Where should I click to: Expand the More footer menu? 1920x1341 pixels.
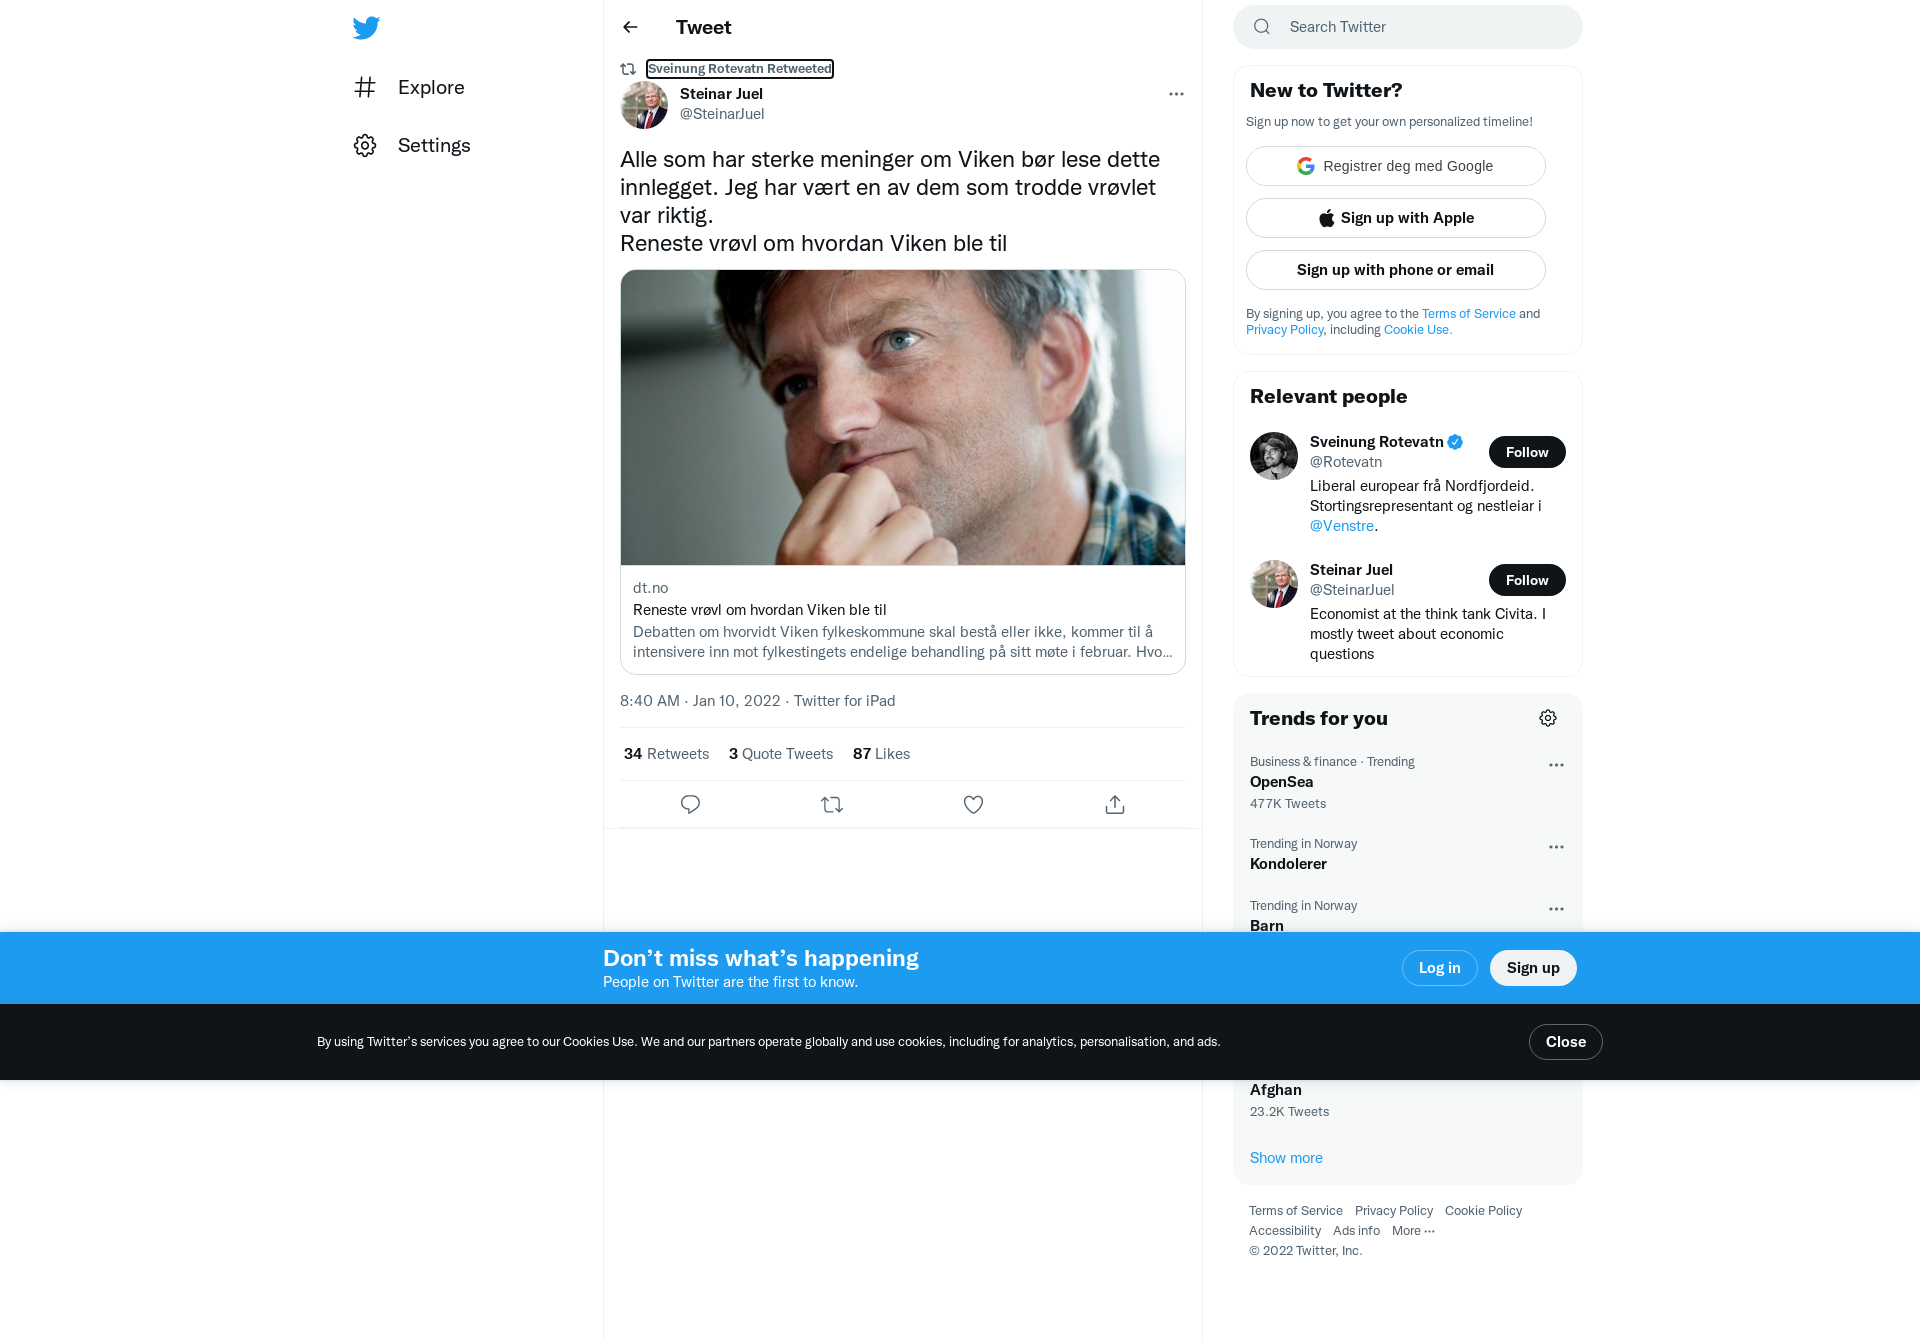tap(1413, 1231)
